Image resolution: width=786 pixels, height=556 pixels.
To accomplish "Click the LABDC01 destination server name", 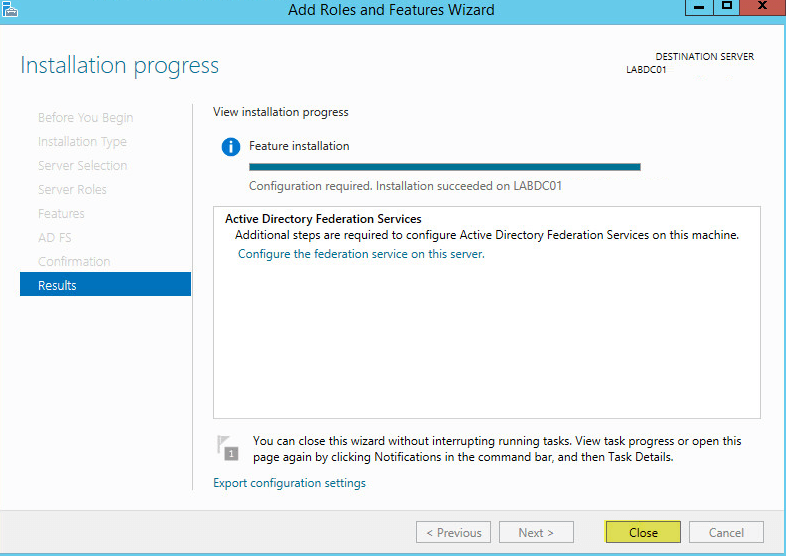I will click(x=646, y=70).
